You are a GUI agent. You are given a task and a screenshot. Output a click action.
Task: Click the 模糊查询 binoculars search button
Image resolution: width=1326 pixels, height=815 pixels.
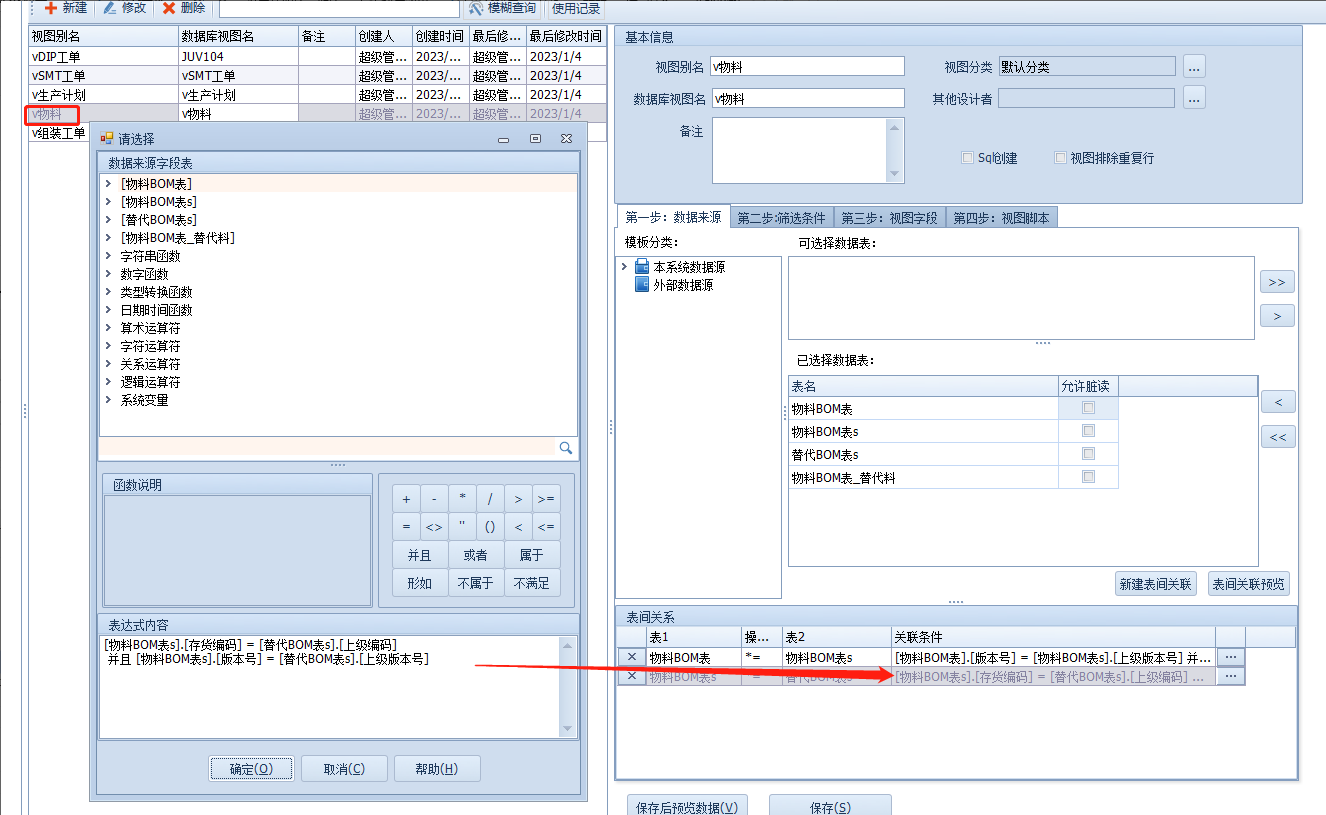pyautogui.click(x=476, y=8)
